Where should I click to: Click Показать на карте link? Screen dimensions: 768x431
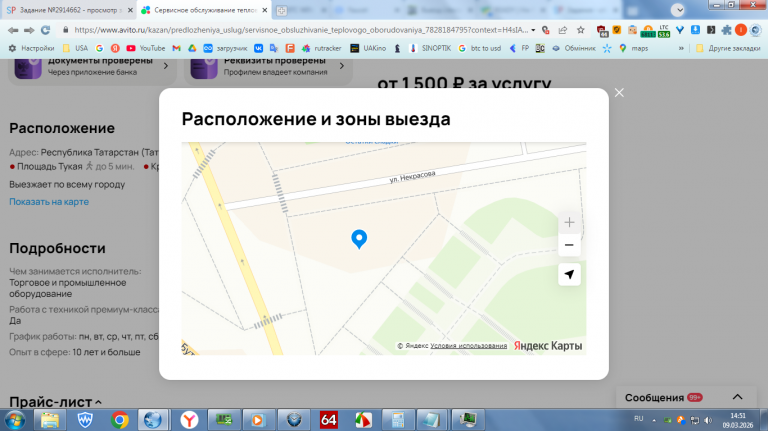(x=49, y=202)
